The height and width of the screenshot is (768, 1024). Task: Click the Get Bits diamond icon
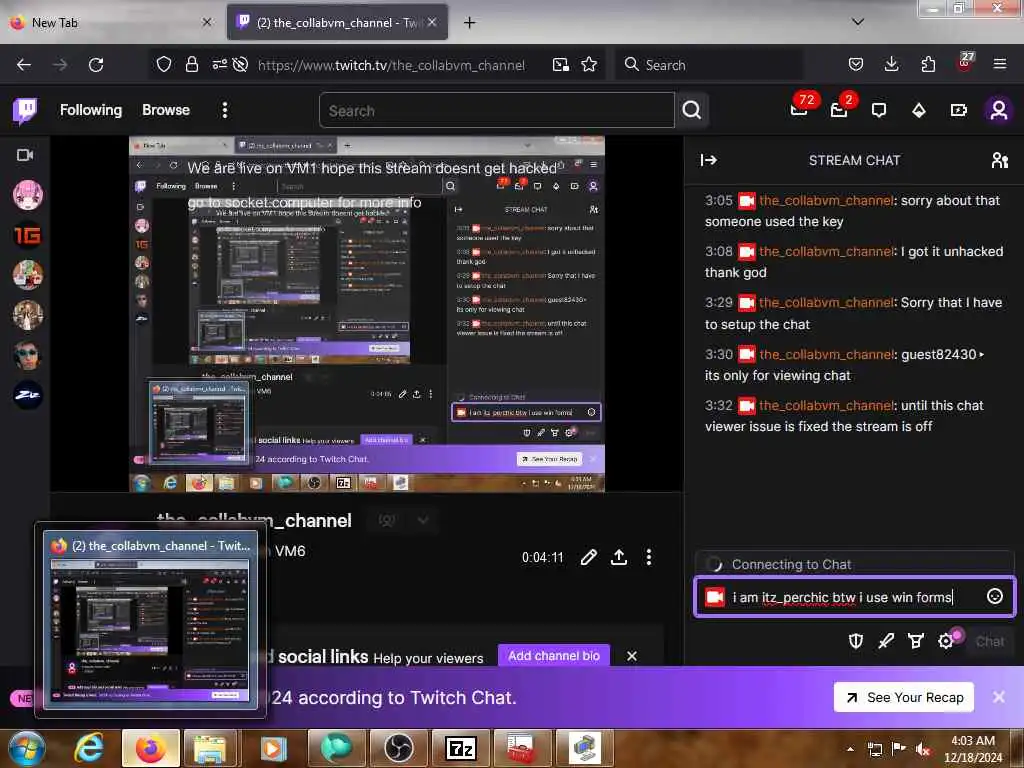coord(919,110)
